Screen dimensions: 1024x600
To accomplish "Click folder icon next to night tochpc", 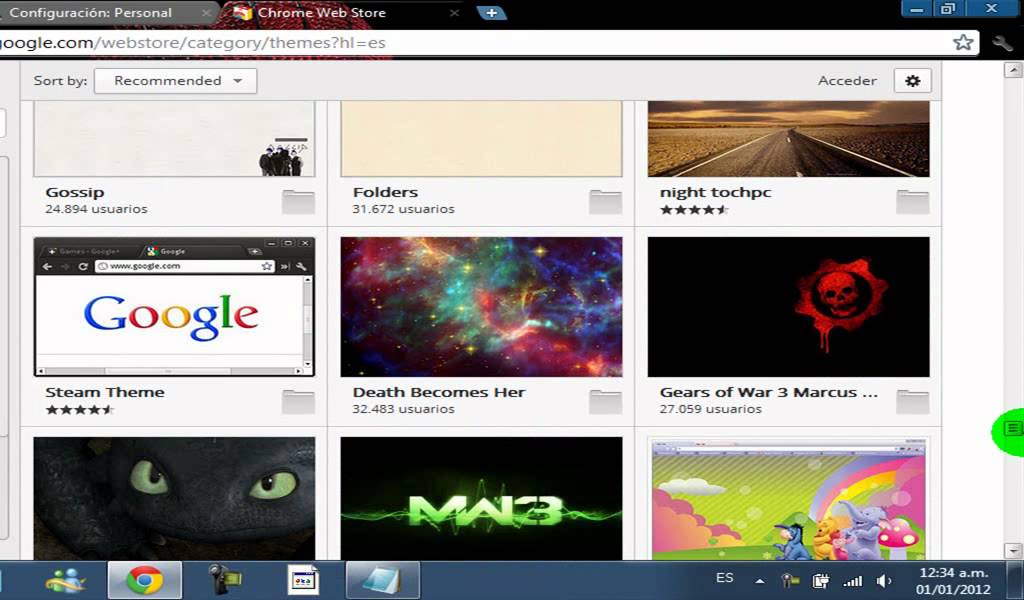I will (912, 202).
